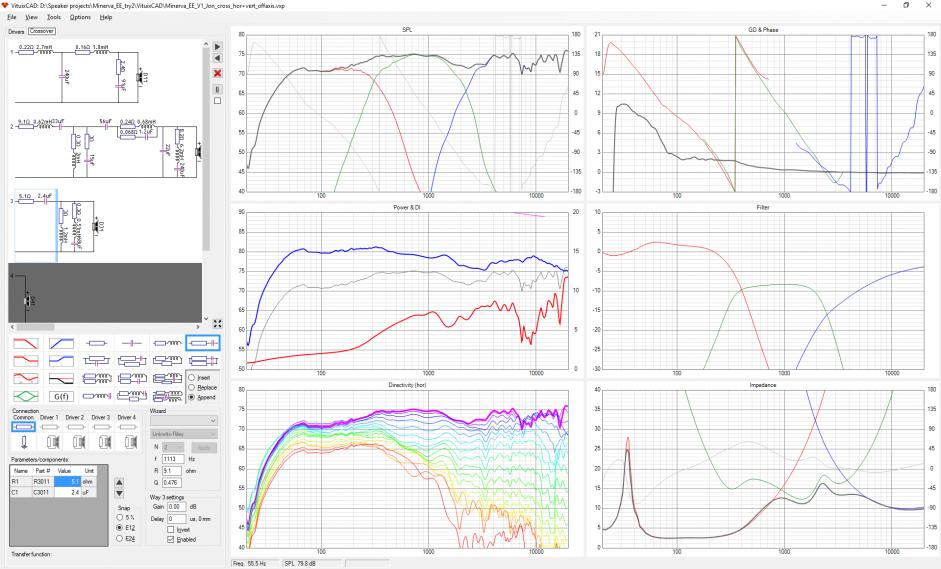Select the Insert radio button
The image size is (941, 569).
[x=192, y=378]
